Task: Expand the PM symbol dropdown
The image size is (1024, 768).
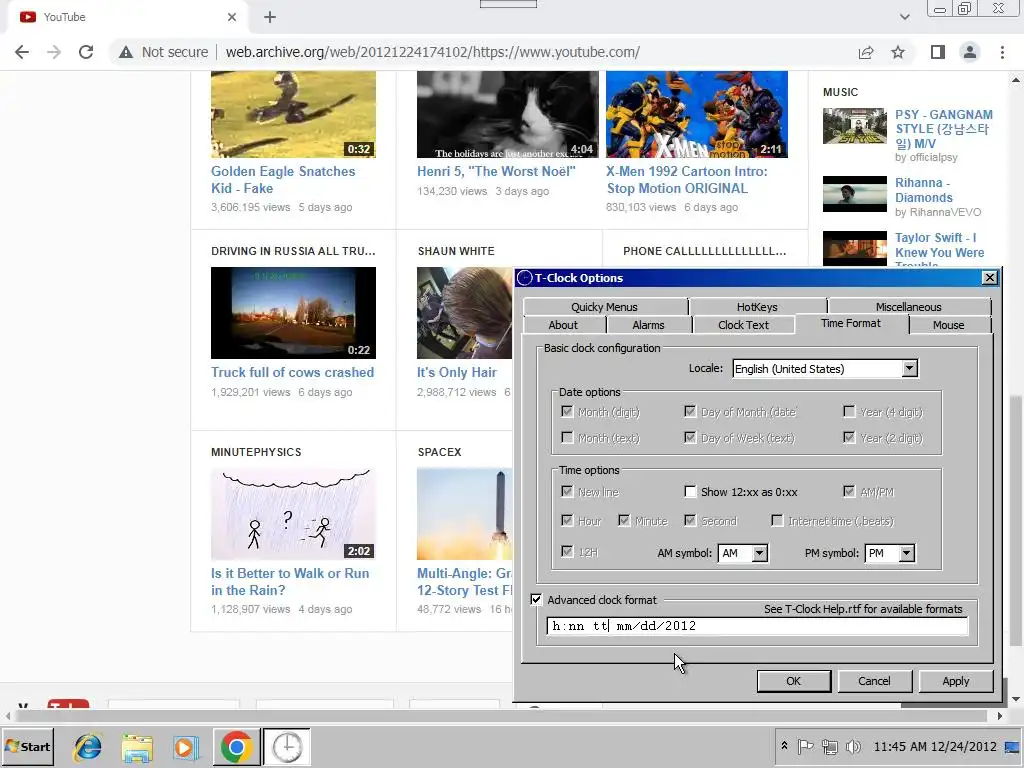Action: 906,553
